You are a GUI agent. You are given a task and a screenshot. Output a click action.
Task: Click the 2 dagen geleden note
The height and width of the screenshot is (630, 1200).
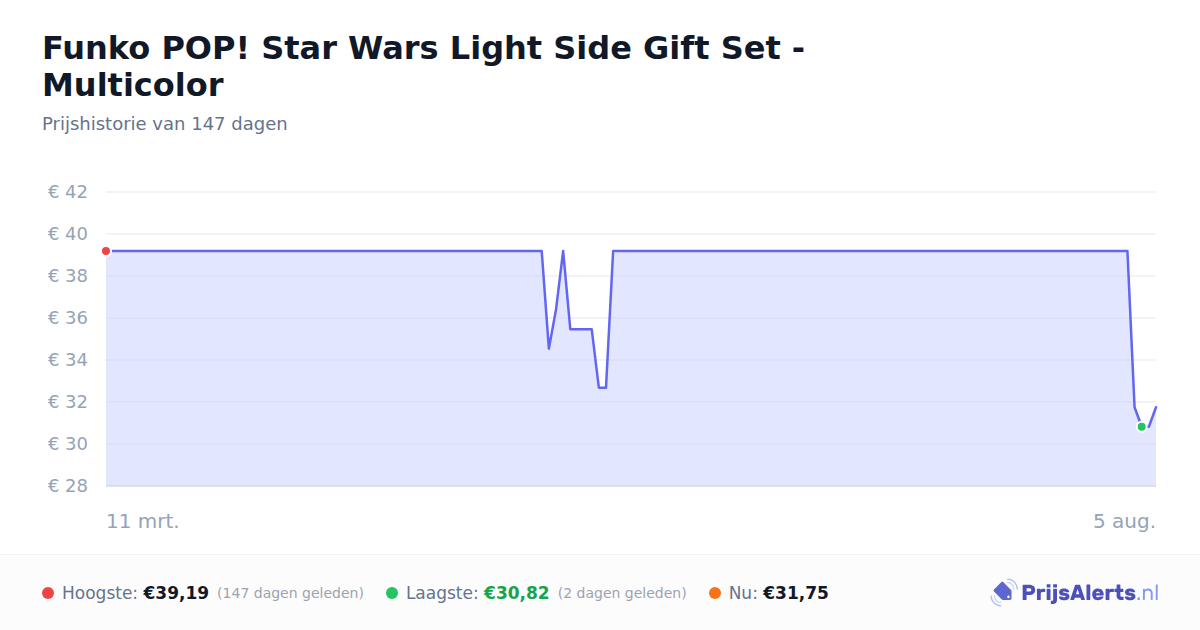coord(622,593)
